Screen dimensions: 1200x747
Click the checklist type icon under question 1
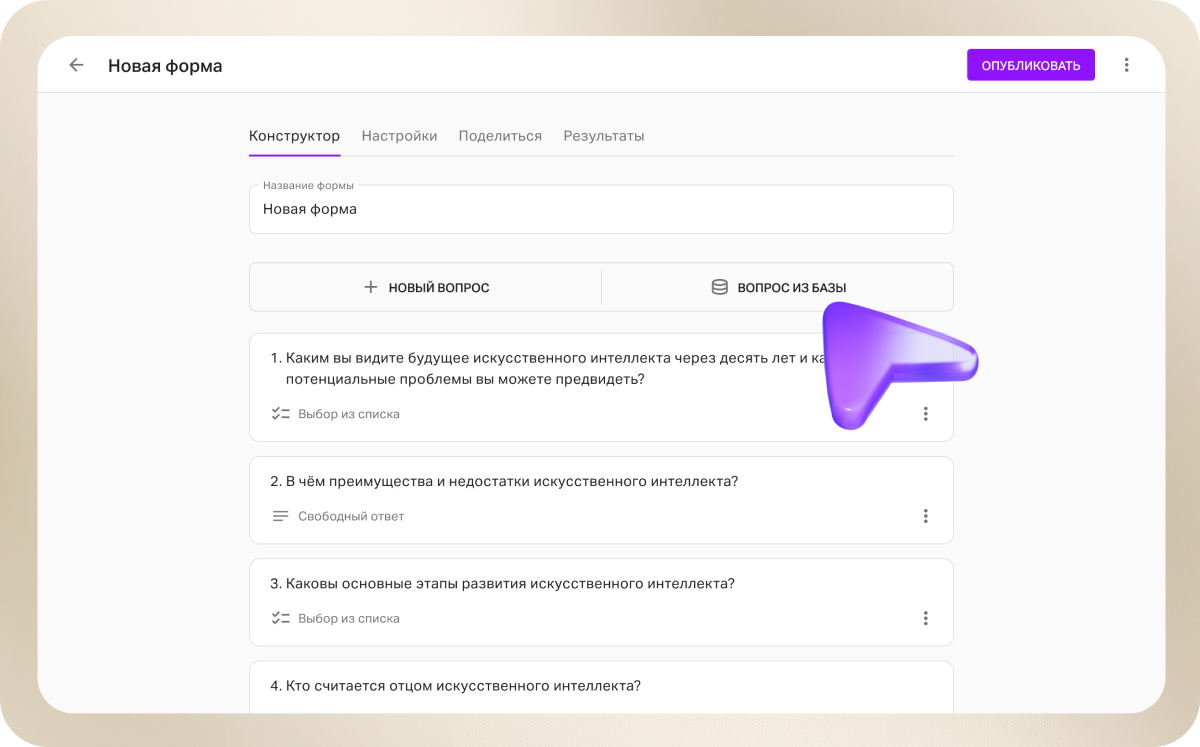(280, 414)
